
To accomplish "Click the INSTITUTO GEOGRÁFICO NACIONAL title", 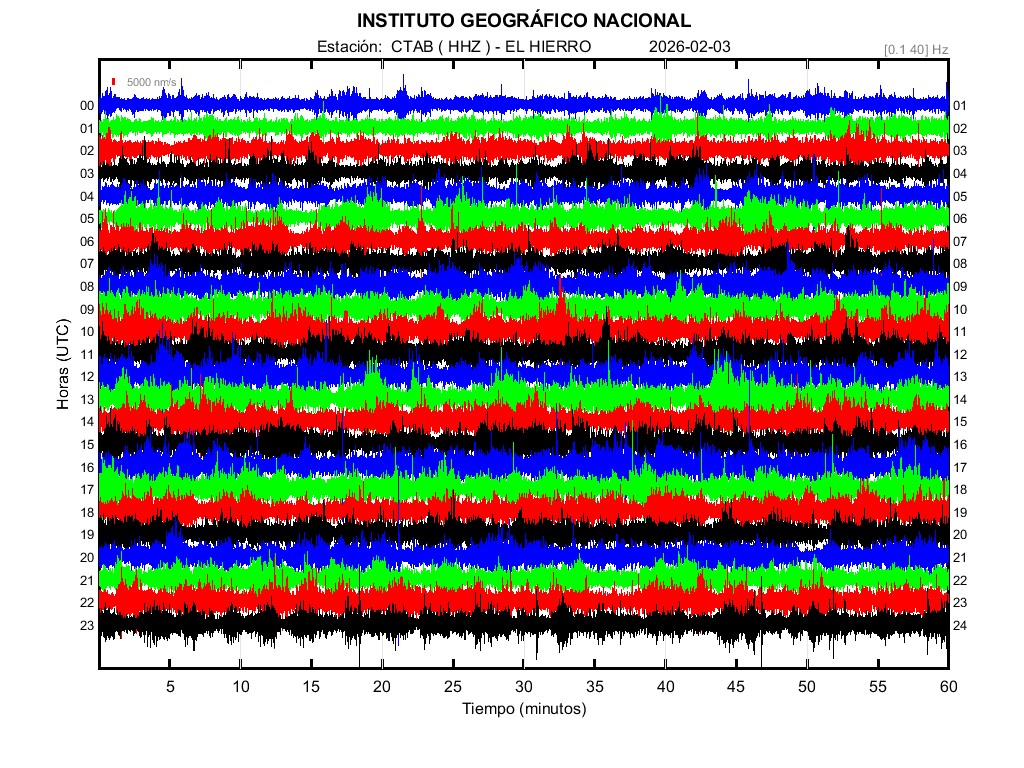I will point(523,20).
